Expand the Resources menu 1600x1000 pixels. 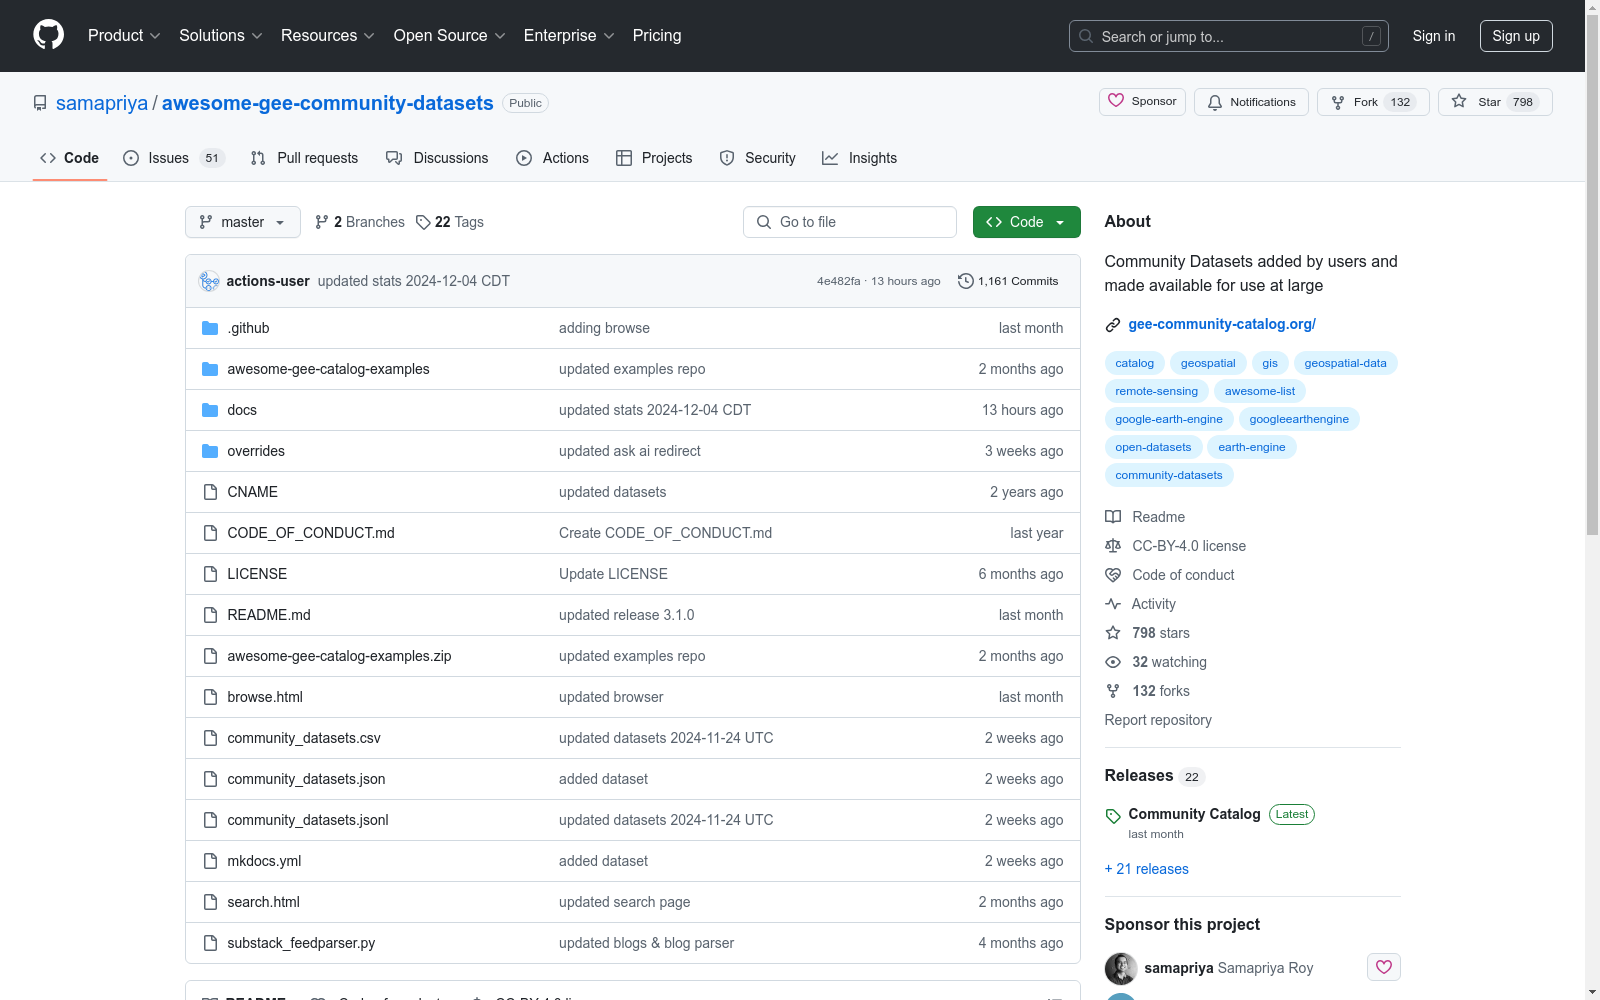click(x=328, y=36)
